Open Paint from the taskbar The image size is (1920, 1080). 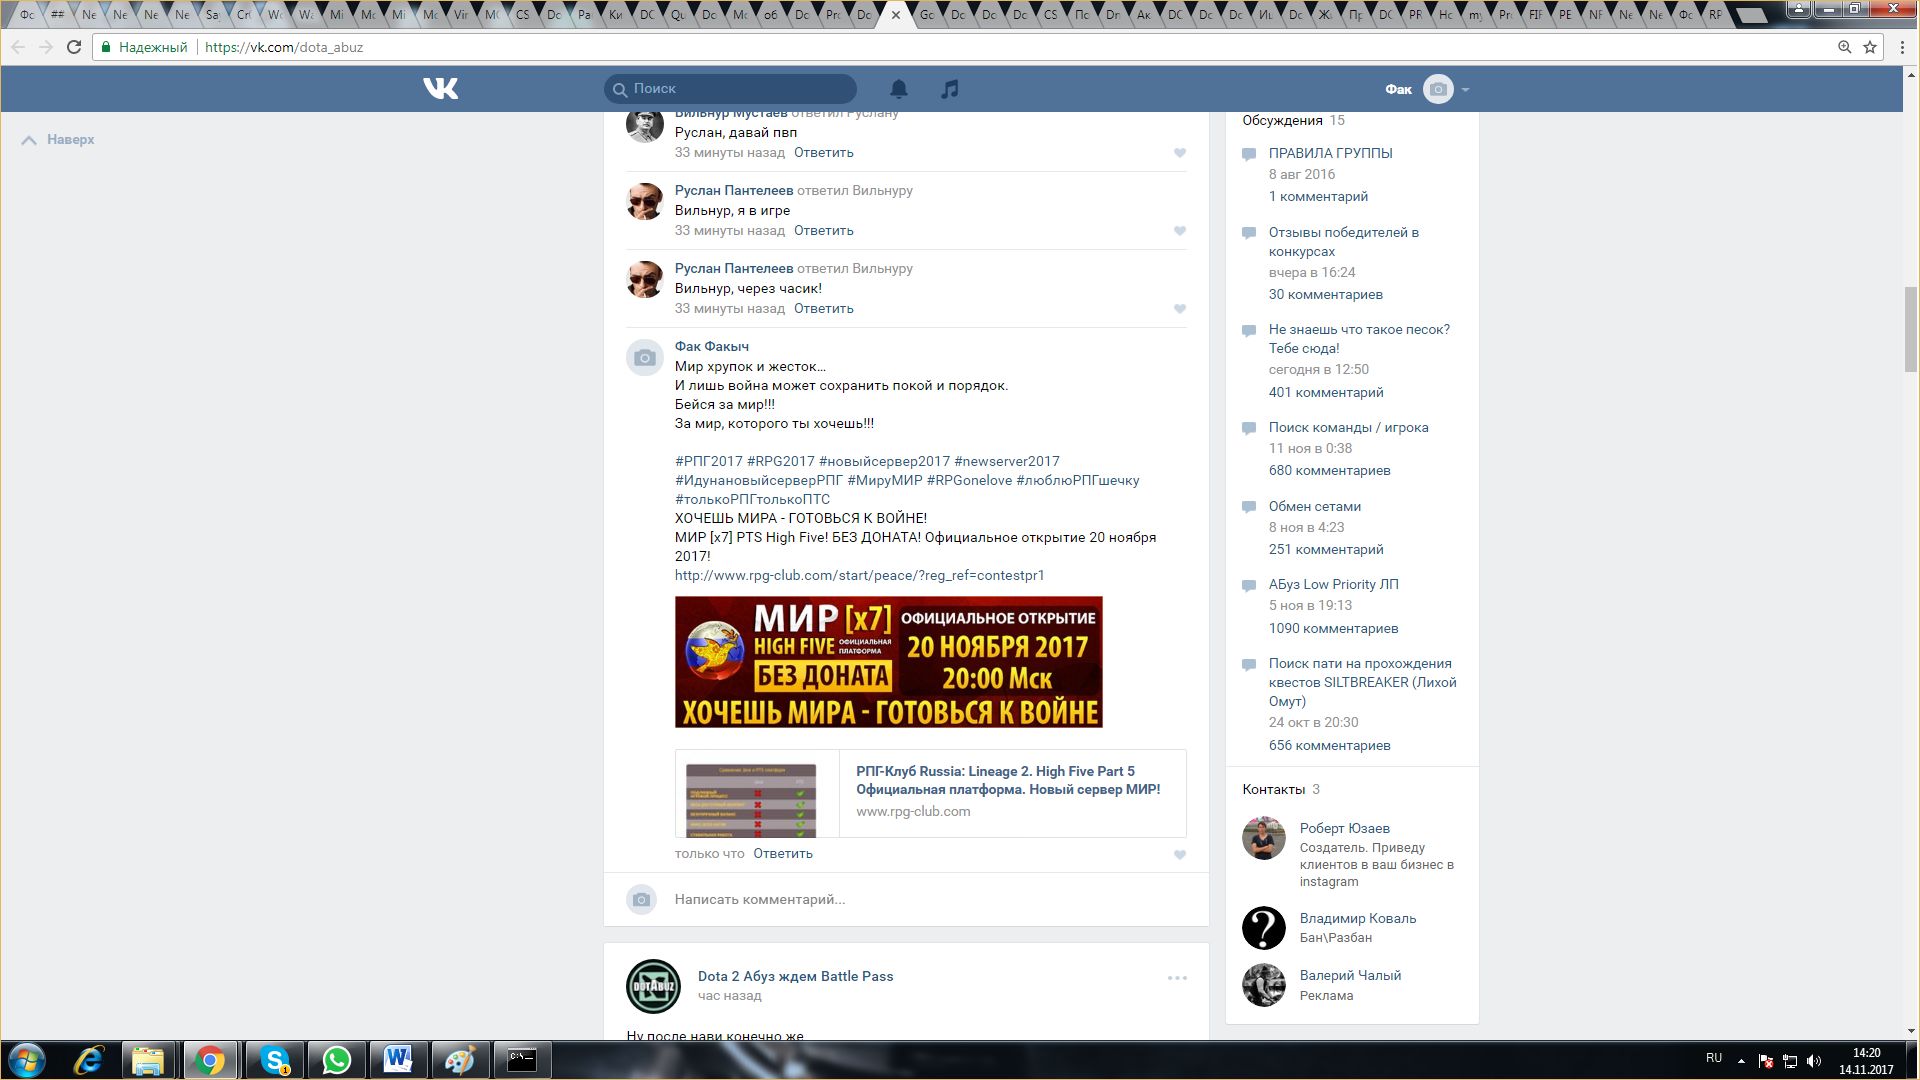click(460, 1060)
